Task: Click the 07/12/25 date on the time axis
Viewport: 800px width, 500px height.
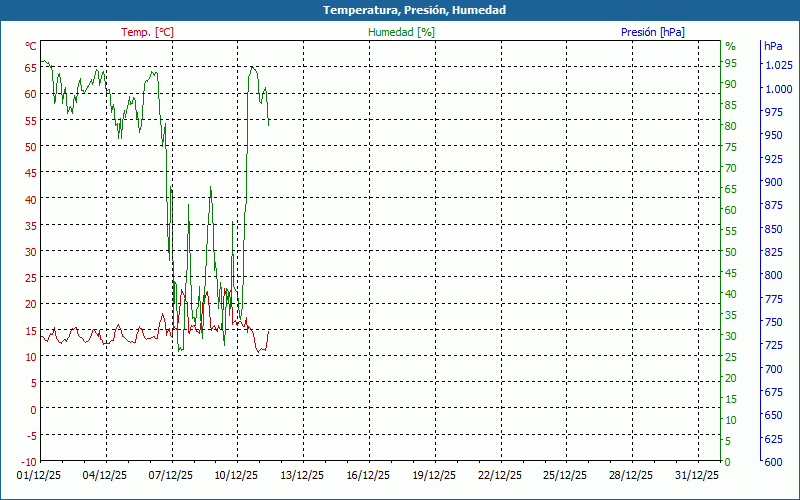Action: pos(172,476)
